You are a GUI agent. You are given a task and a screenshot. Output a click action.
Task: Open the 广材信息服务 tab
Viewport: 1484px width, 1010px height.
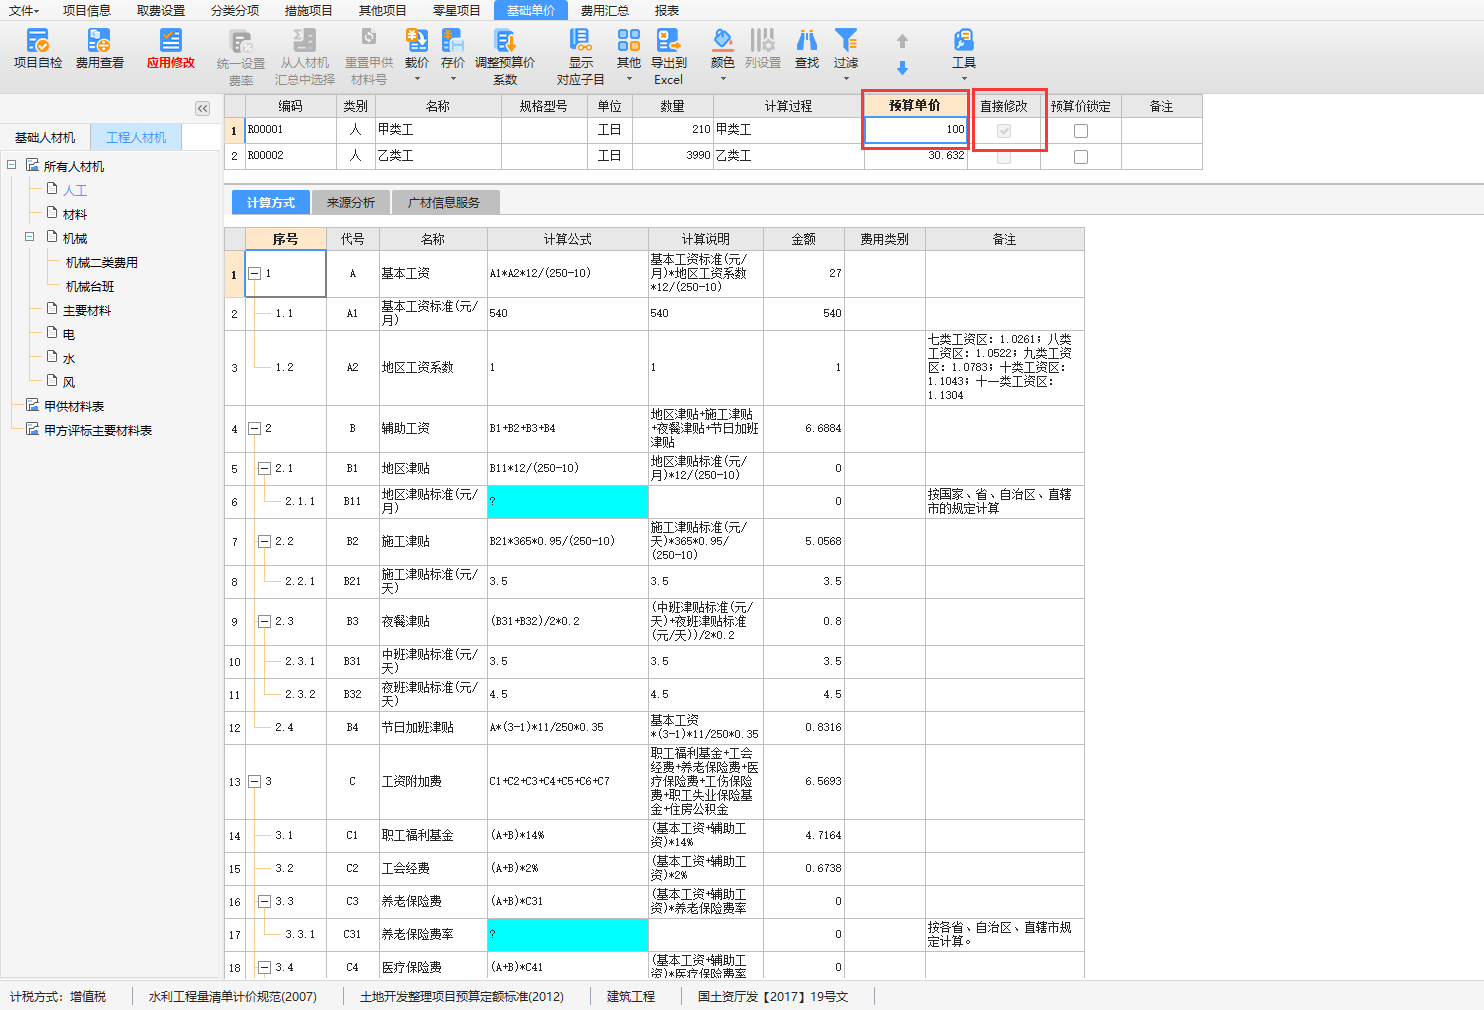point(444,203)
